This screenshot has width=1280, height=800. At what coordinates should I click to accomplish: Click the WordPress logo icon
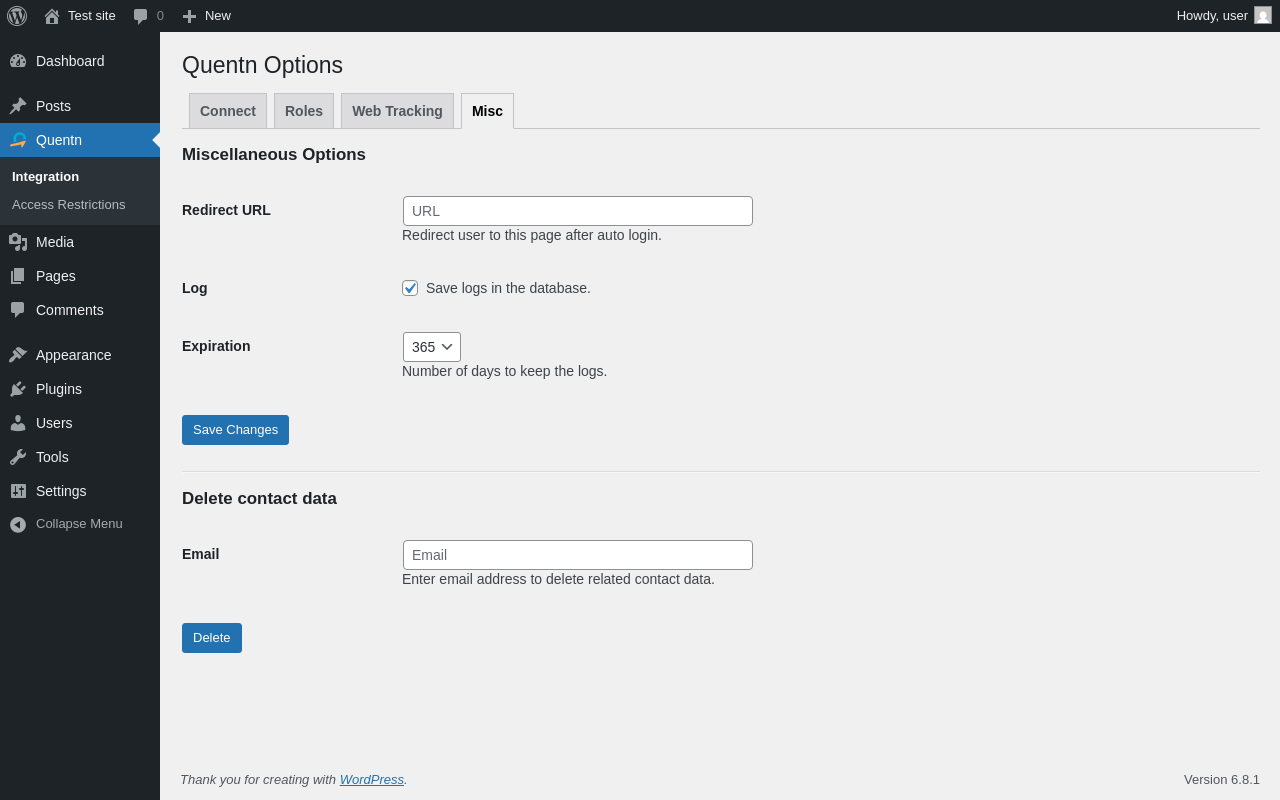tap(17, 16)
